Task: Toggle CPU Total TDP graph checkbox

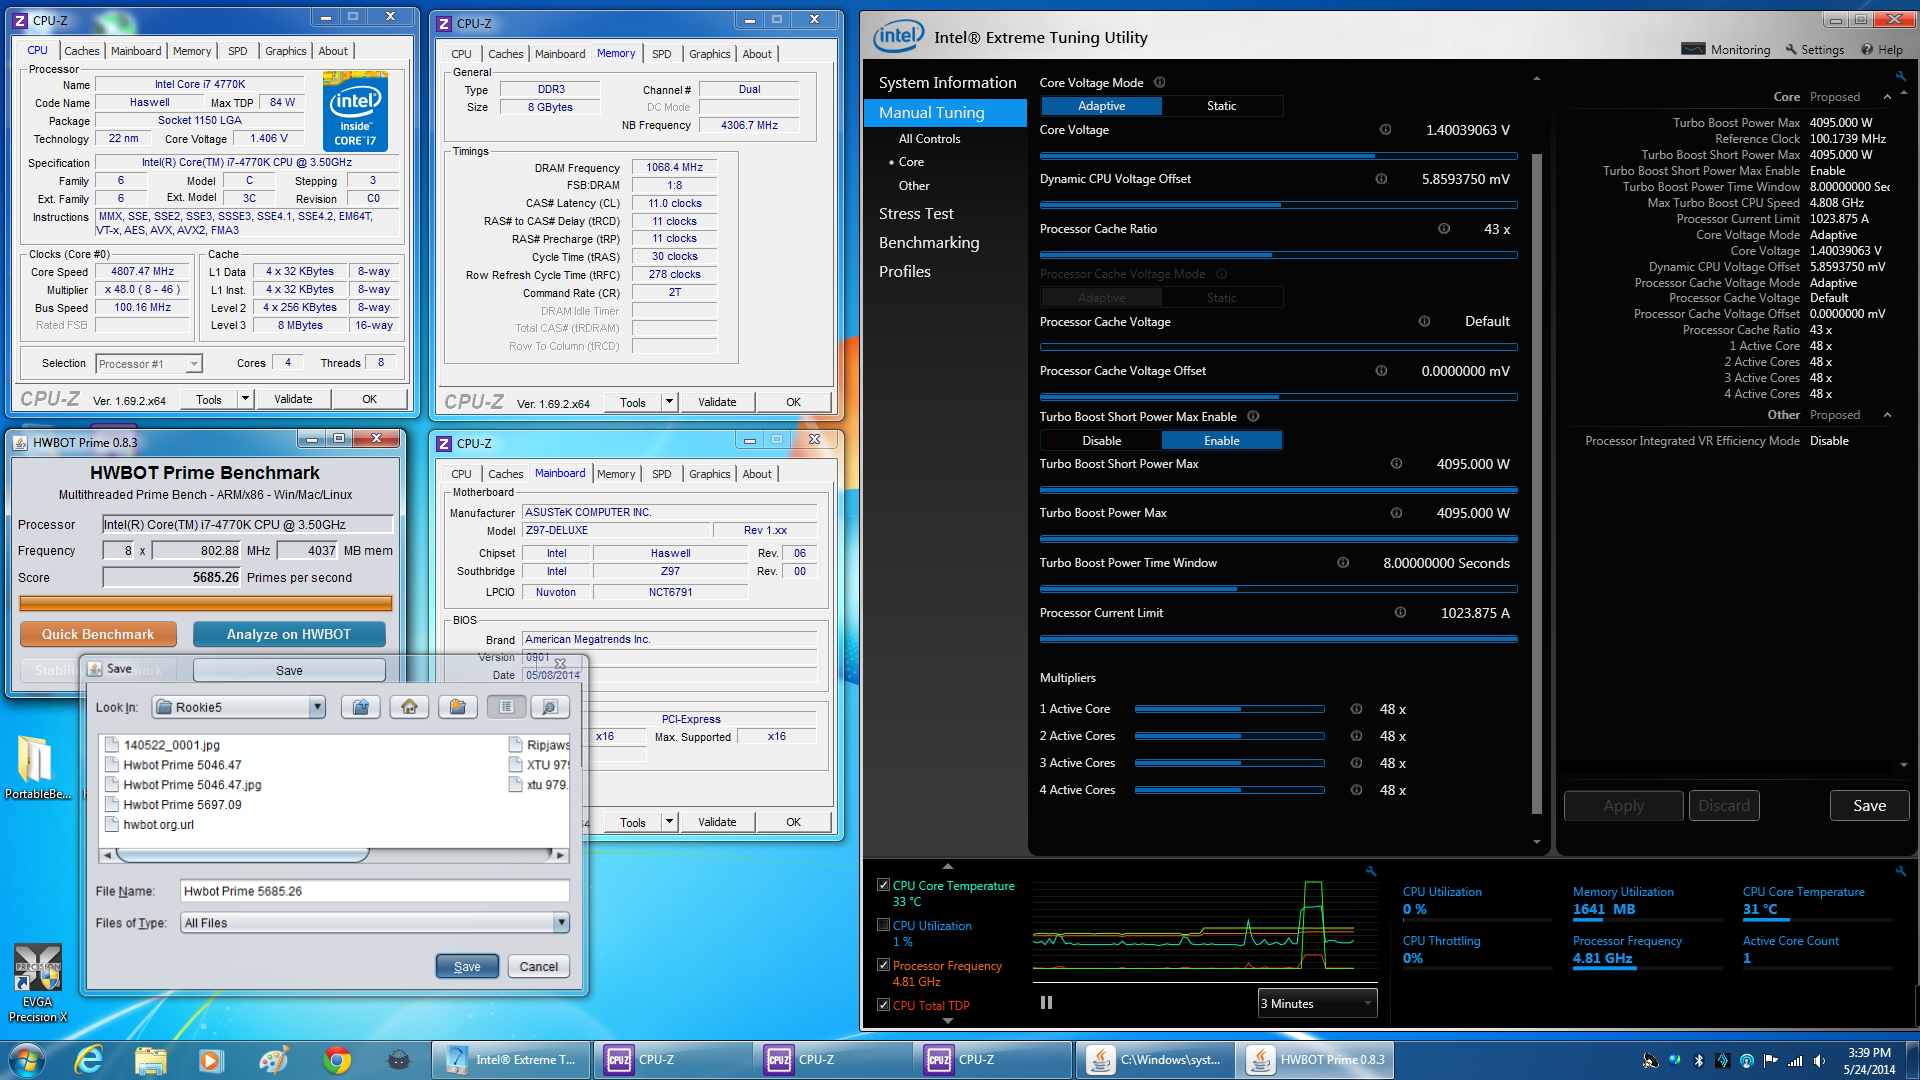Action: 883,1005
